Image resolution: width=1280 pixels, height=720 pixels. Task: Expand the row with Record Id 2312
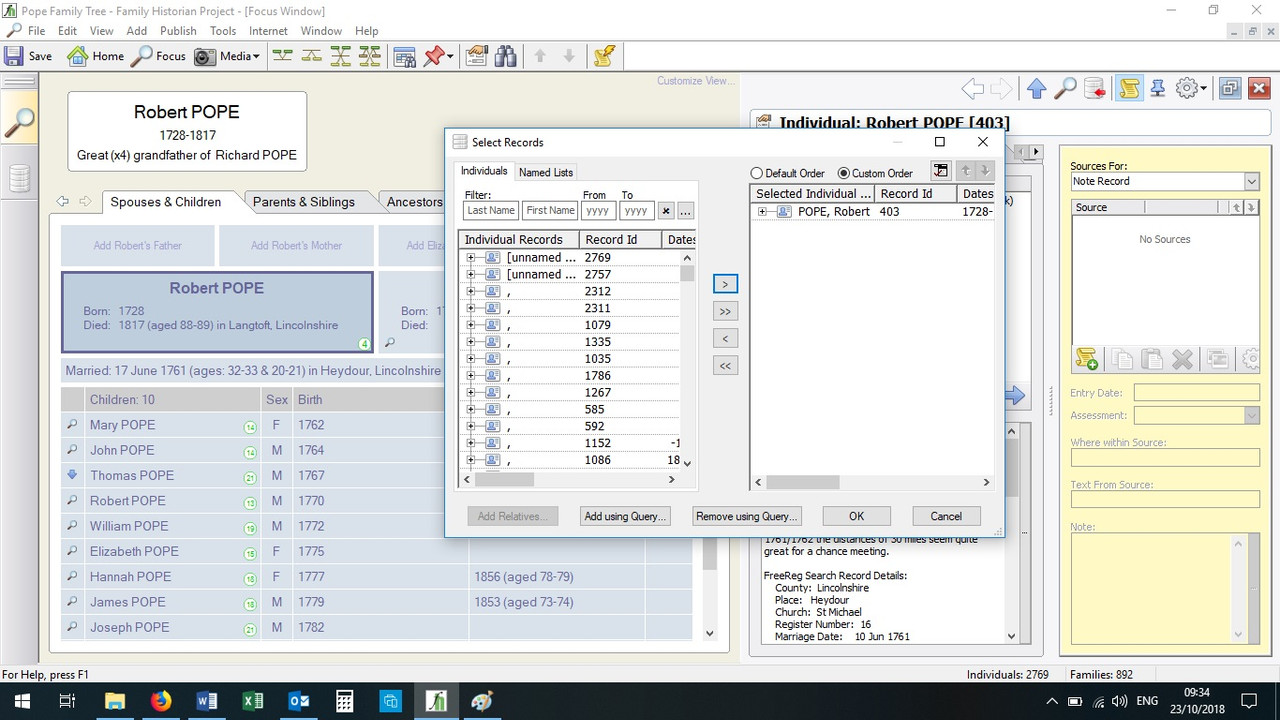pyautogui.click(x=471, y=291)
